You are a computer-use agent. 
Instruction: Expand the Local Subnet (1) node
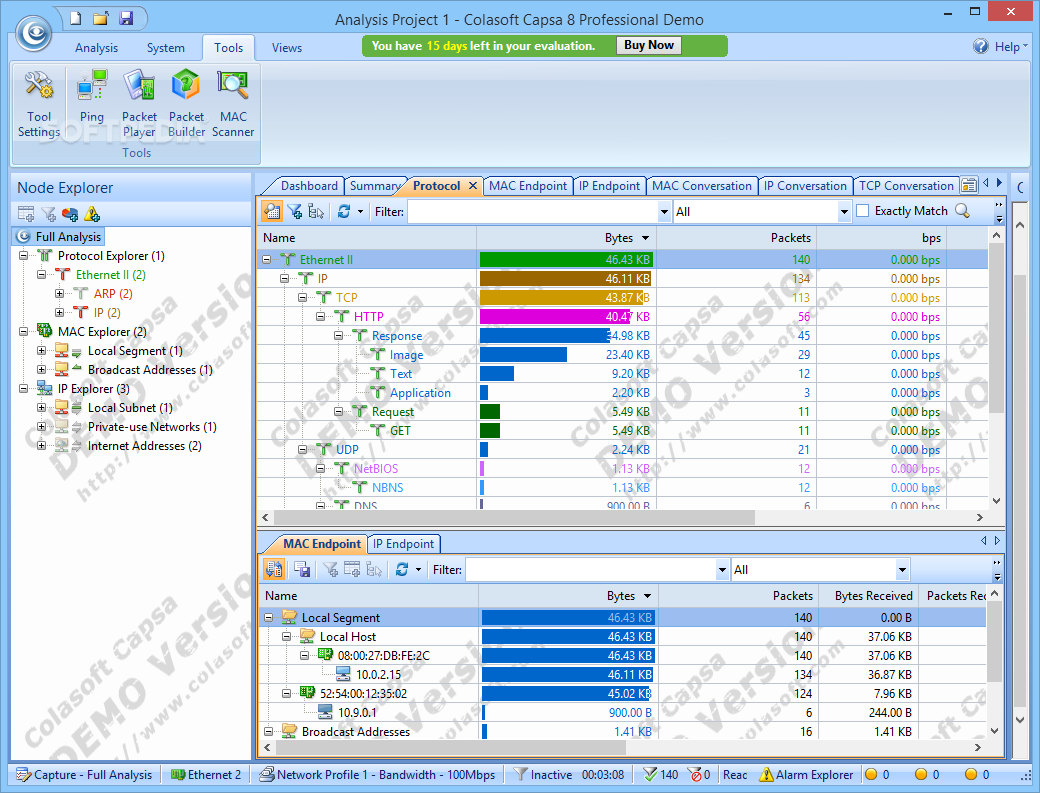click(42, 408)
